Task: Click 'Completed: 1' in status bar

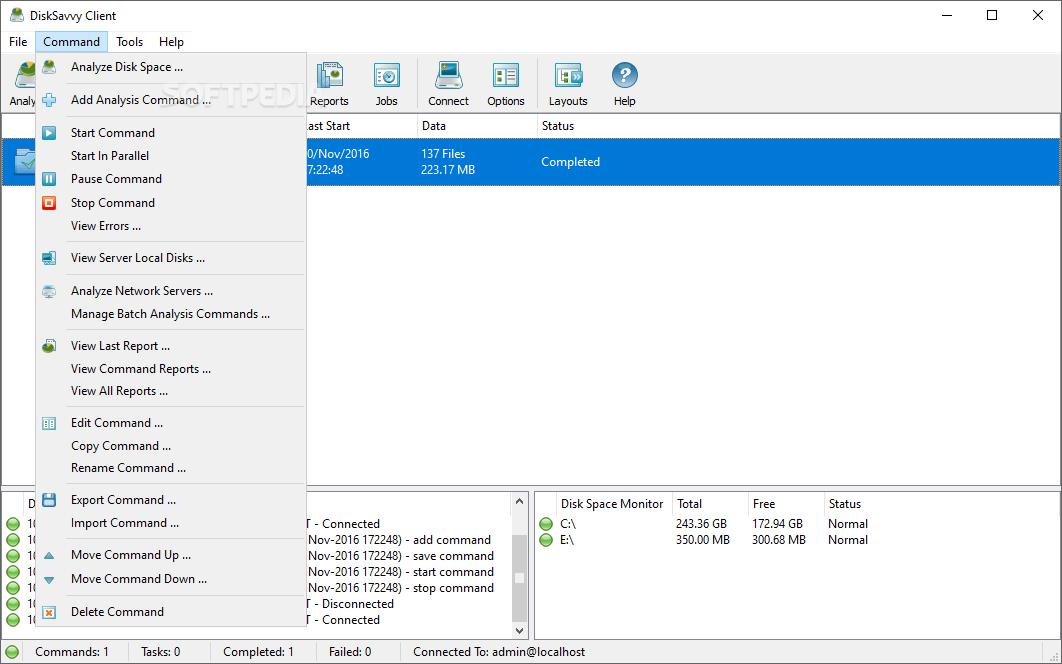Action: 258,652
